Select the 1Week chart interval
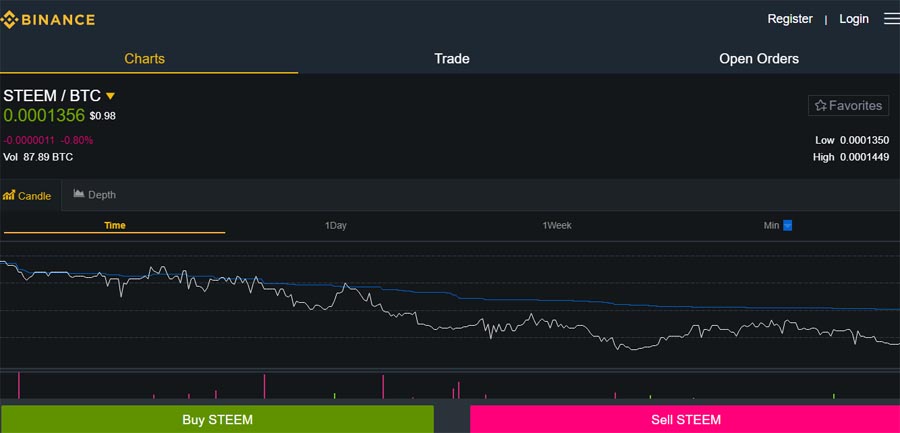 coord(557,225)
